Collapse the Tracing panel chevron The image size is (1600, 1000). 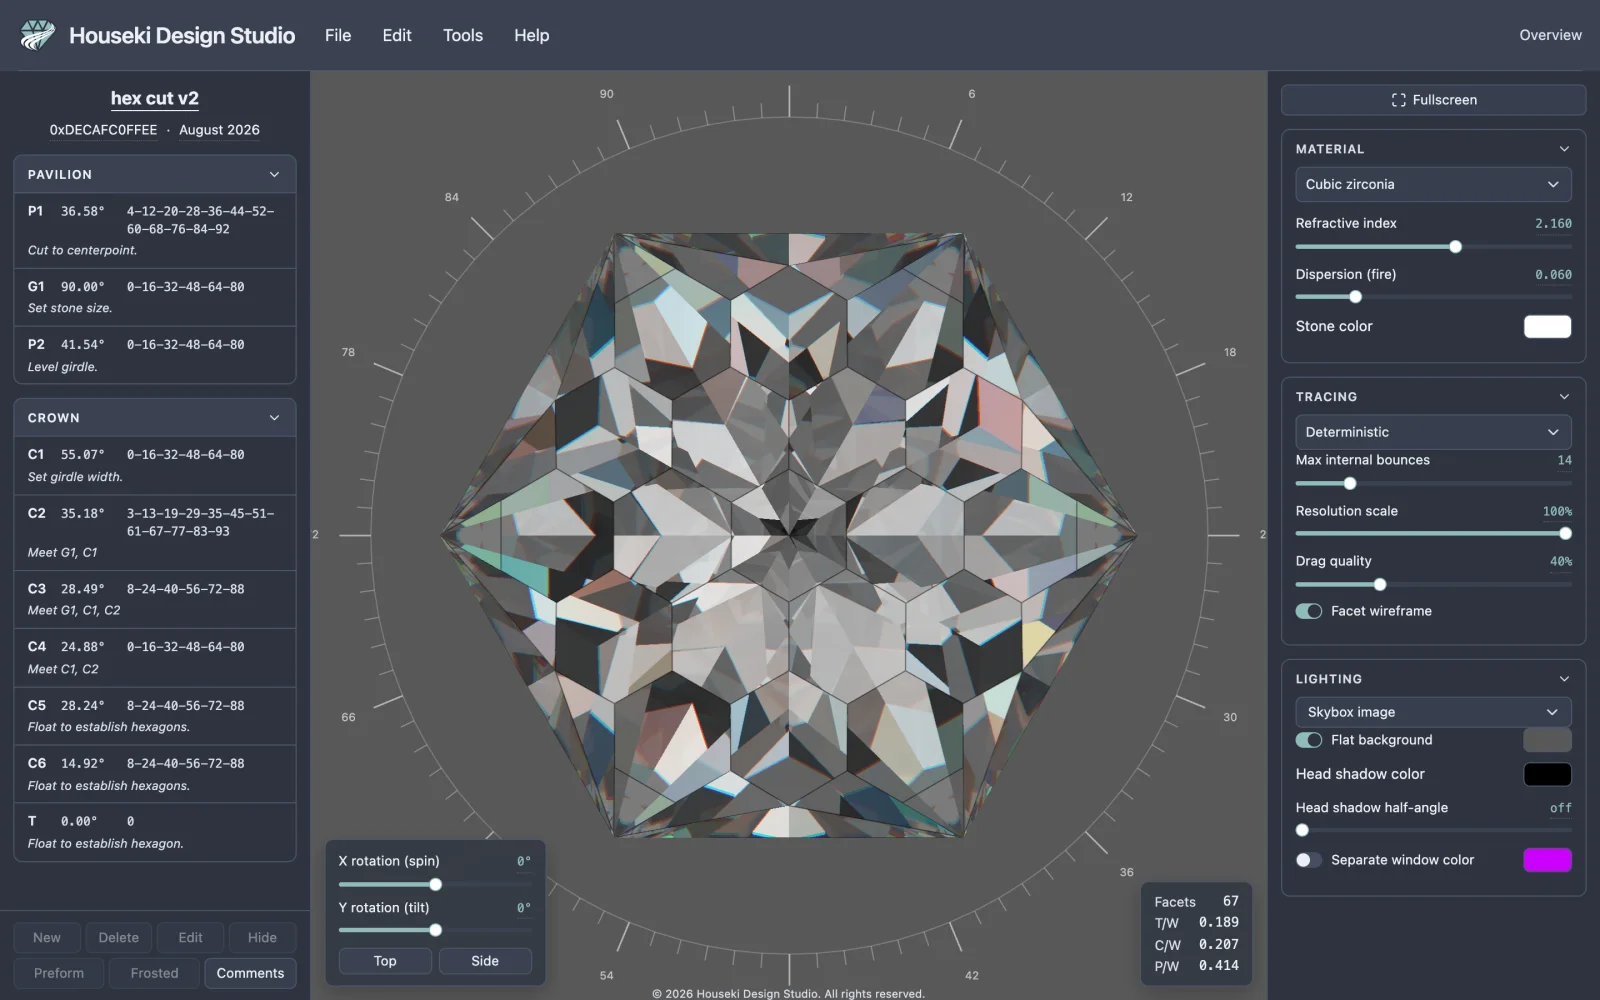coord(1564,397)
